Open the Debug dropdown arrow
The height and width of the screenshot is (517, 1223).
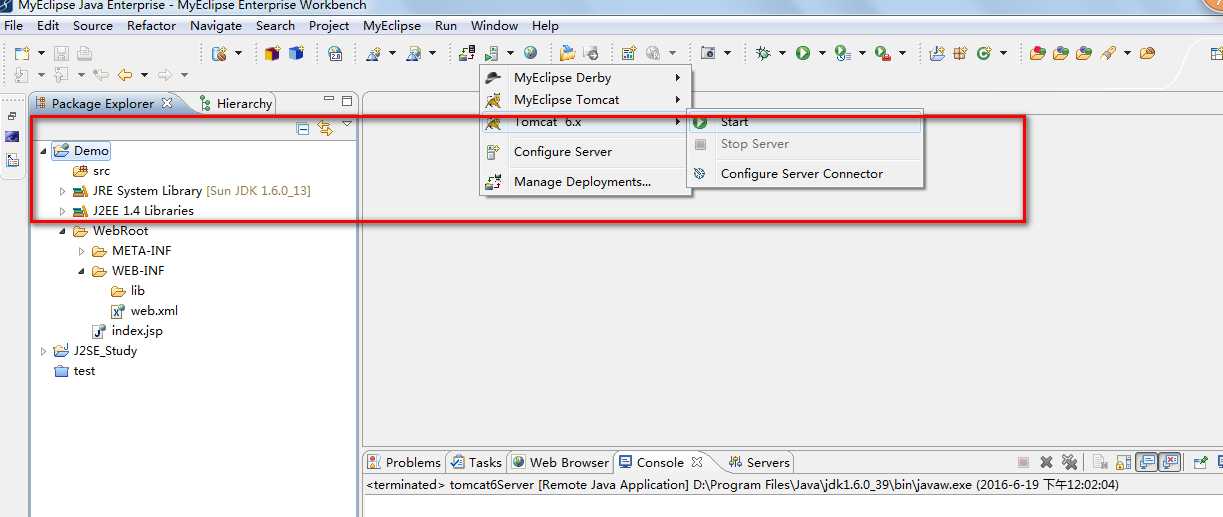[x=782, y=53]
